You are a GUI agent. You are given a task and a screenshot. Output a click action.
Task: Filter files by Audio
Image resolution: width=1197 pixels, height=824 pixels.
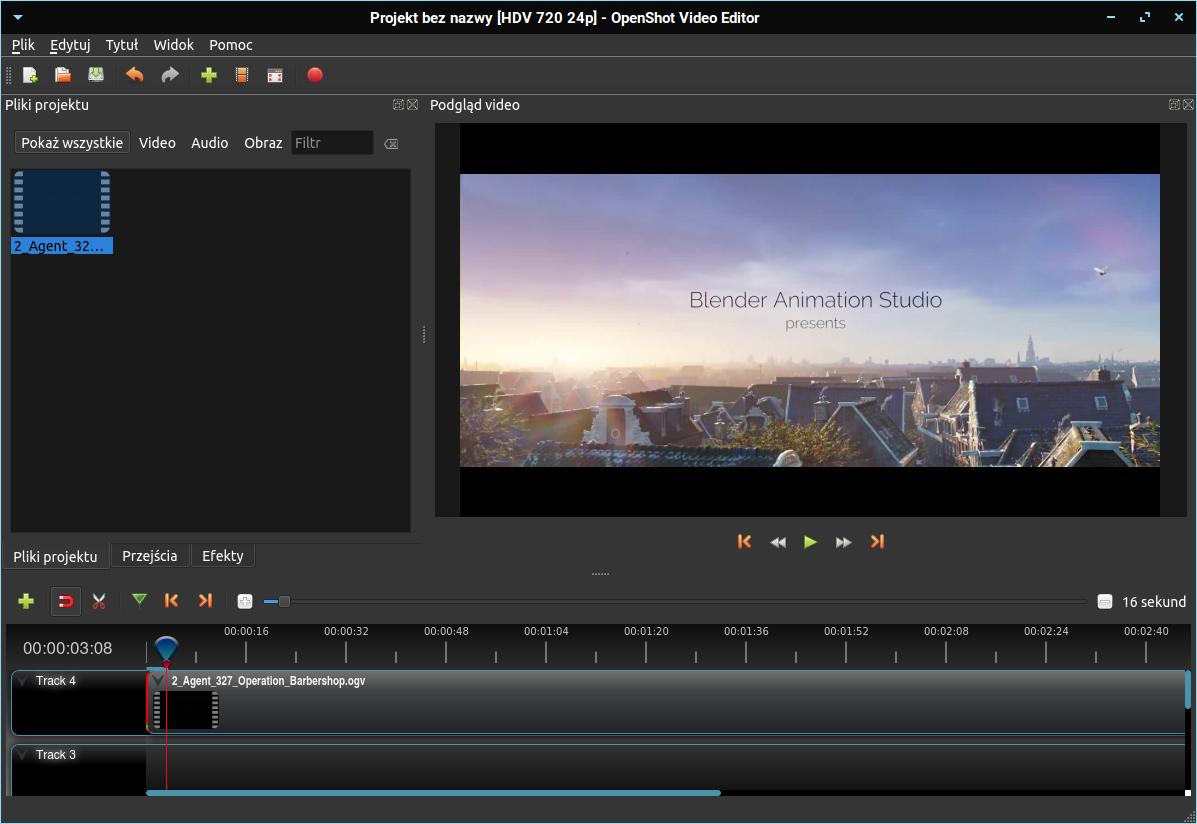click(x=209, y=143)
